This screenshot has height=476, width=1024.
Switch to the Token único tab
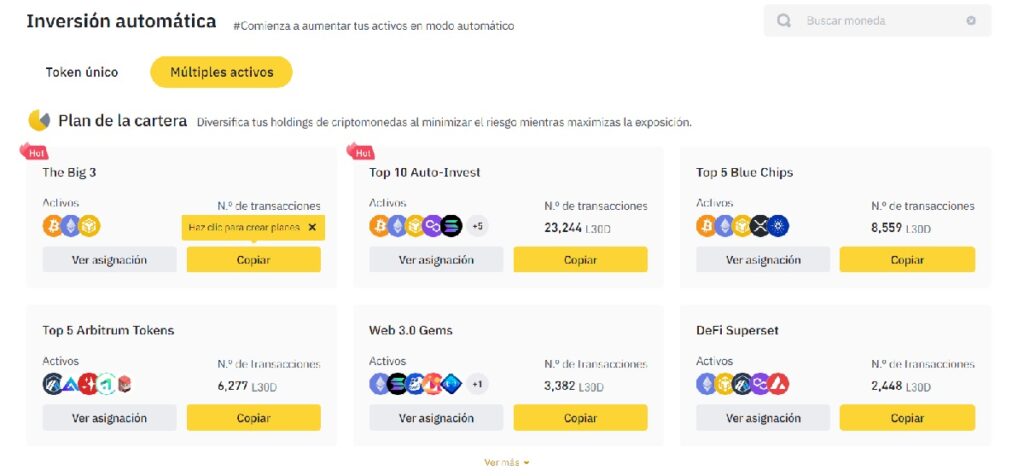pyautogui.click(x=82, y=72)
